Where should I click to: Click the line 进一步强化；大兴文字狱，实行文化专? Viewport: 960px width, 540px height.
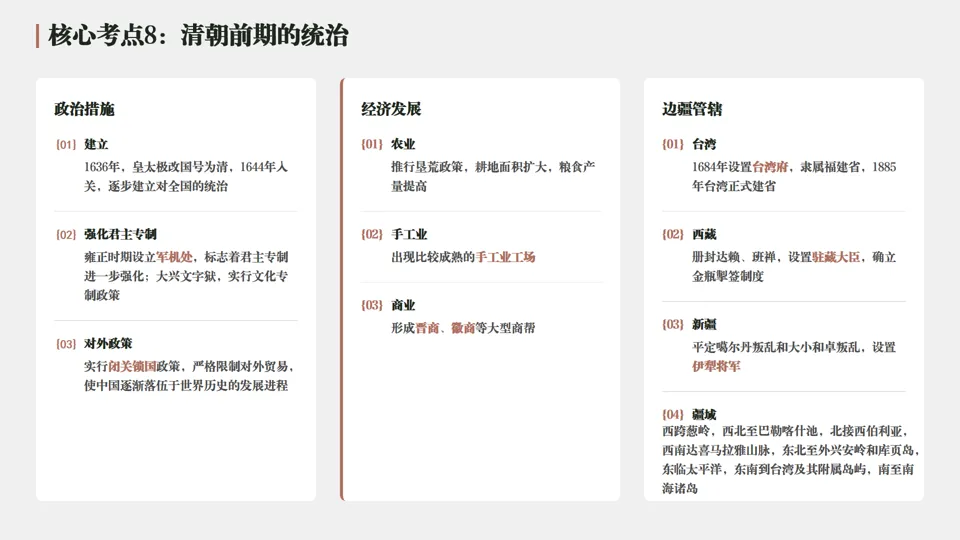pyautogui.click(x=186, y=276)
